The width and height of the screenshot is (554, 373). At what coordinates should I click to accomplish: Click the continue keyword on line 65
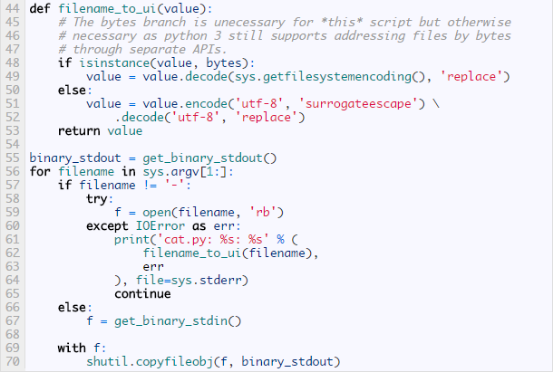[x=142, y=294]
